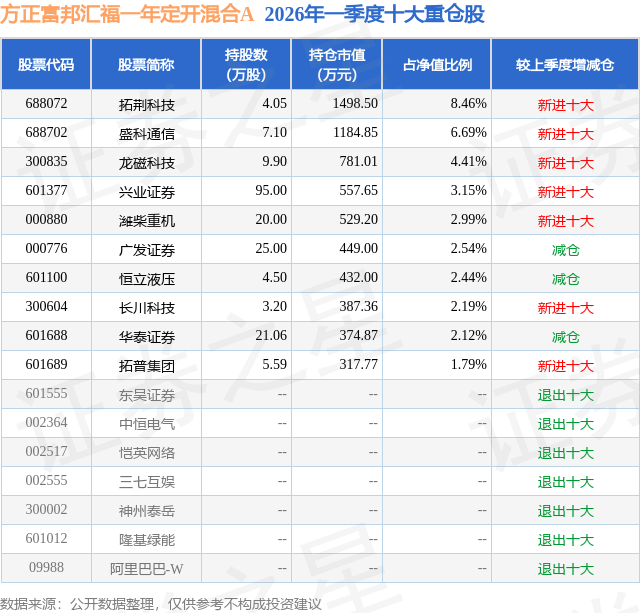Click market value 781.01
This screenshot has width=640, height=613.
pyautogui.click(x=358, y=162)
